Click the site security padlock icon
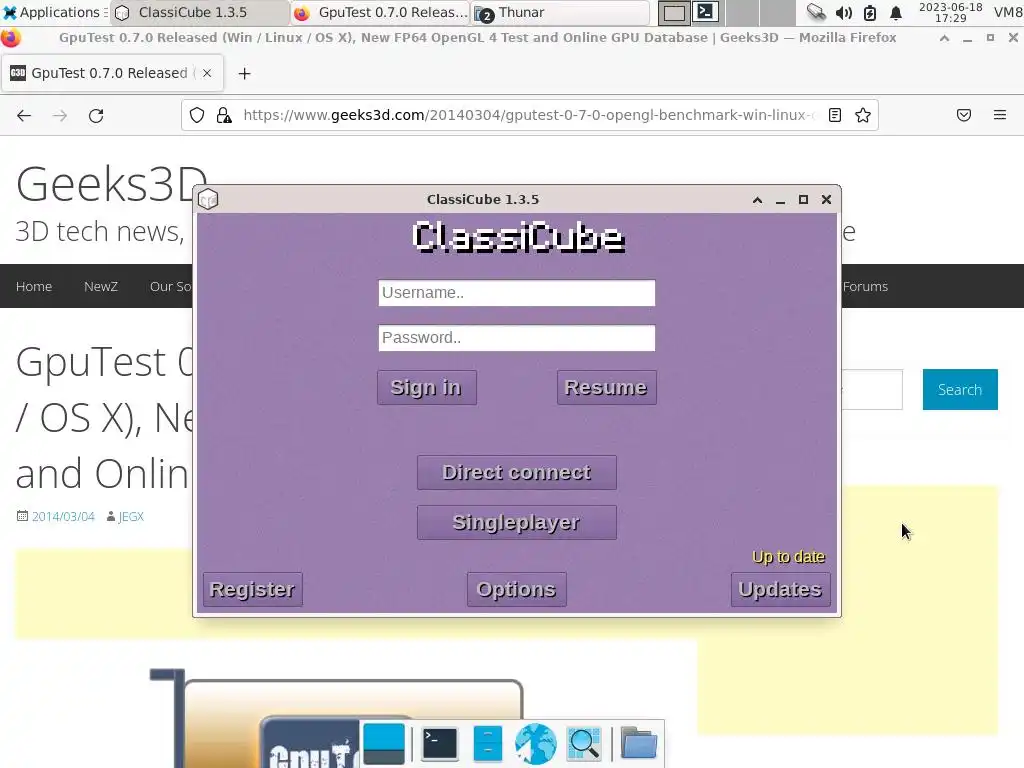Screen dimensions: 1024x768 [224, 116]
